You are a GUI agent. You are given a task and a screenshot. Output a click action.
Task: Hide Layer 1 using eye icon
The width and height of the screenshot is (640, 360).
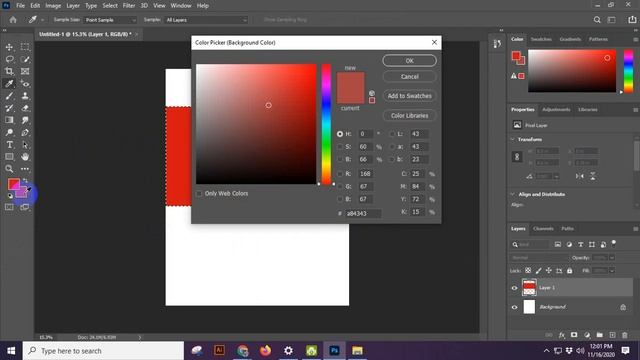(x=514, y=288)
